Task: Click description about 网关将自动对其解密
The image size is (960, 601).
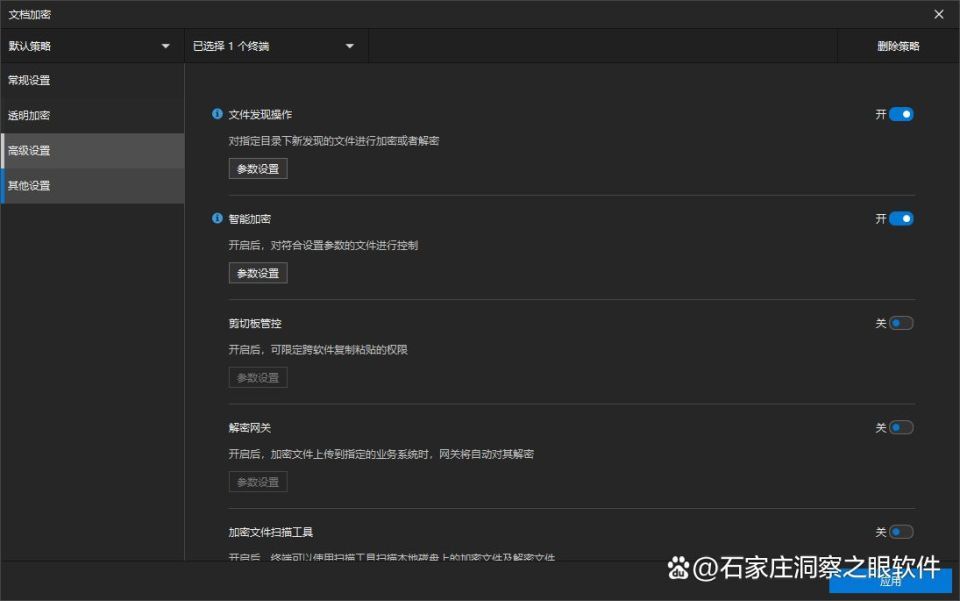Action: [381, 454]
